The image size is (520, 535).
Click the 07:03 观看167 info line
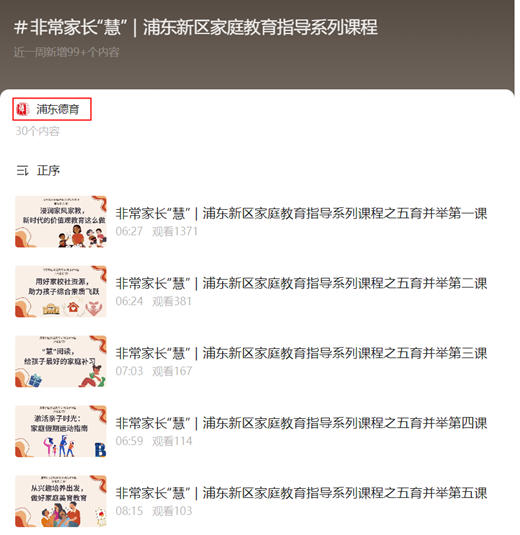click(x=154, y=371)
